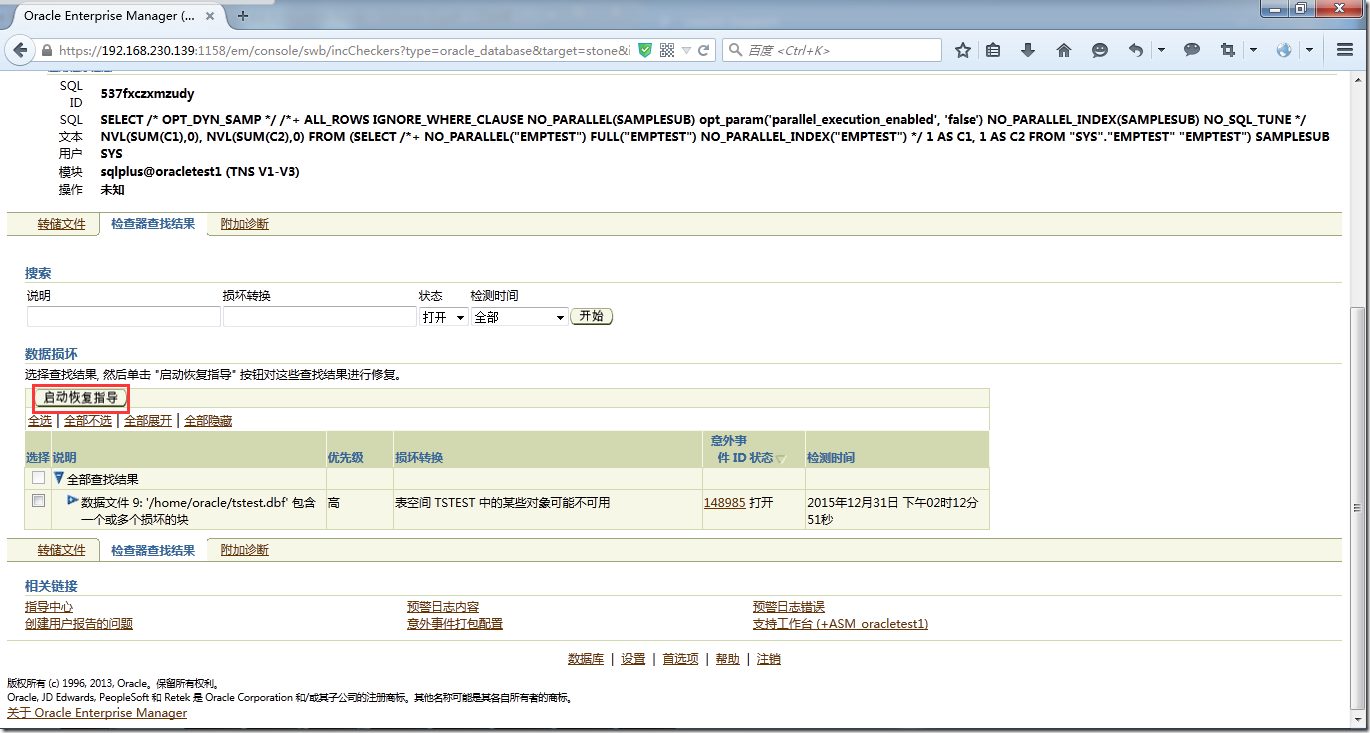Switch to upper 附加诊断 tab

click(245, 224)
